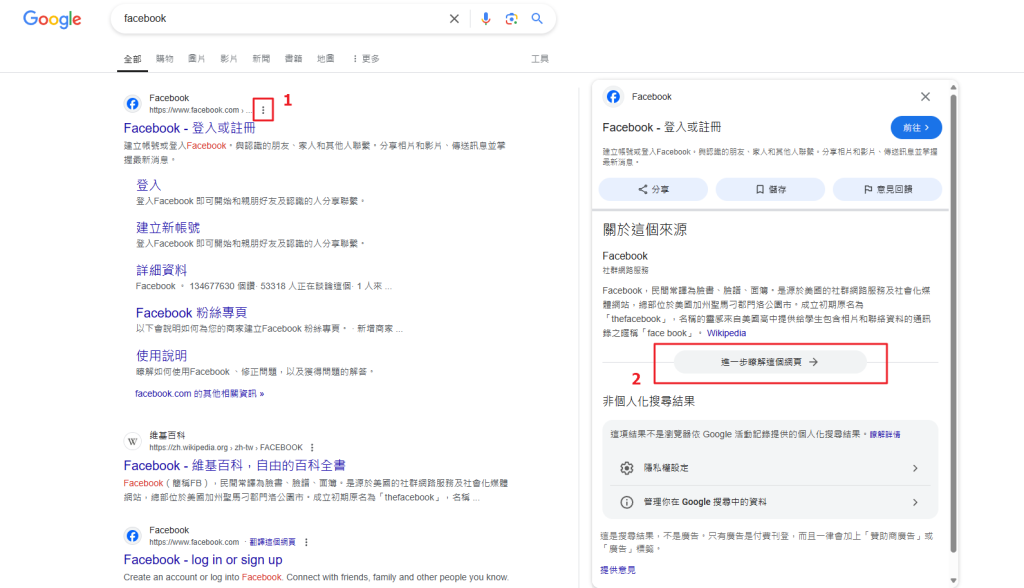Click the magnifying glass search icon

pos(537,19)
